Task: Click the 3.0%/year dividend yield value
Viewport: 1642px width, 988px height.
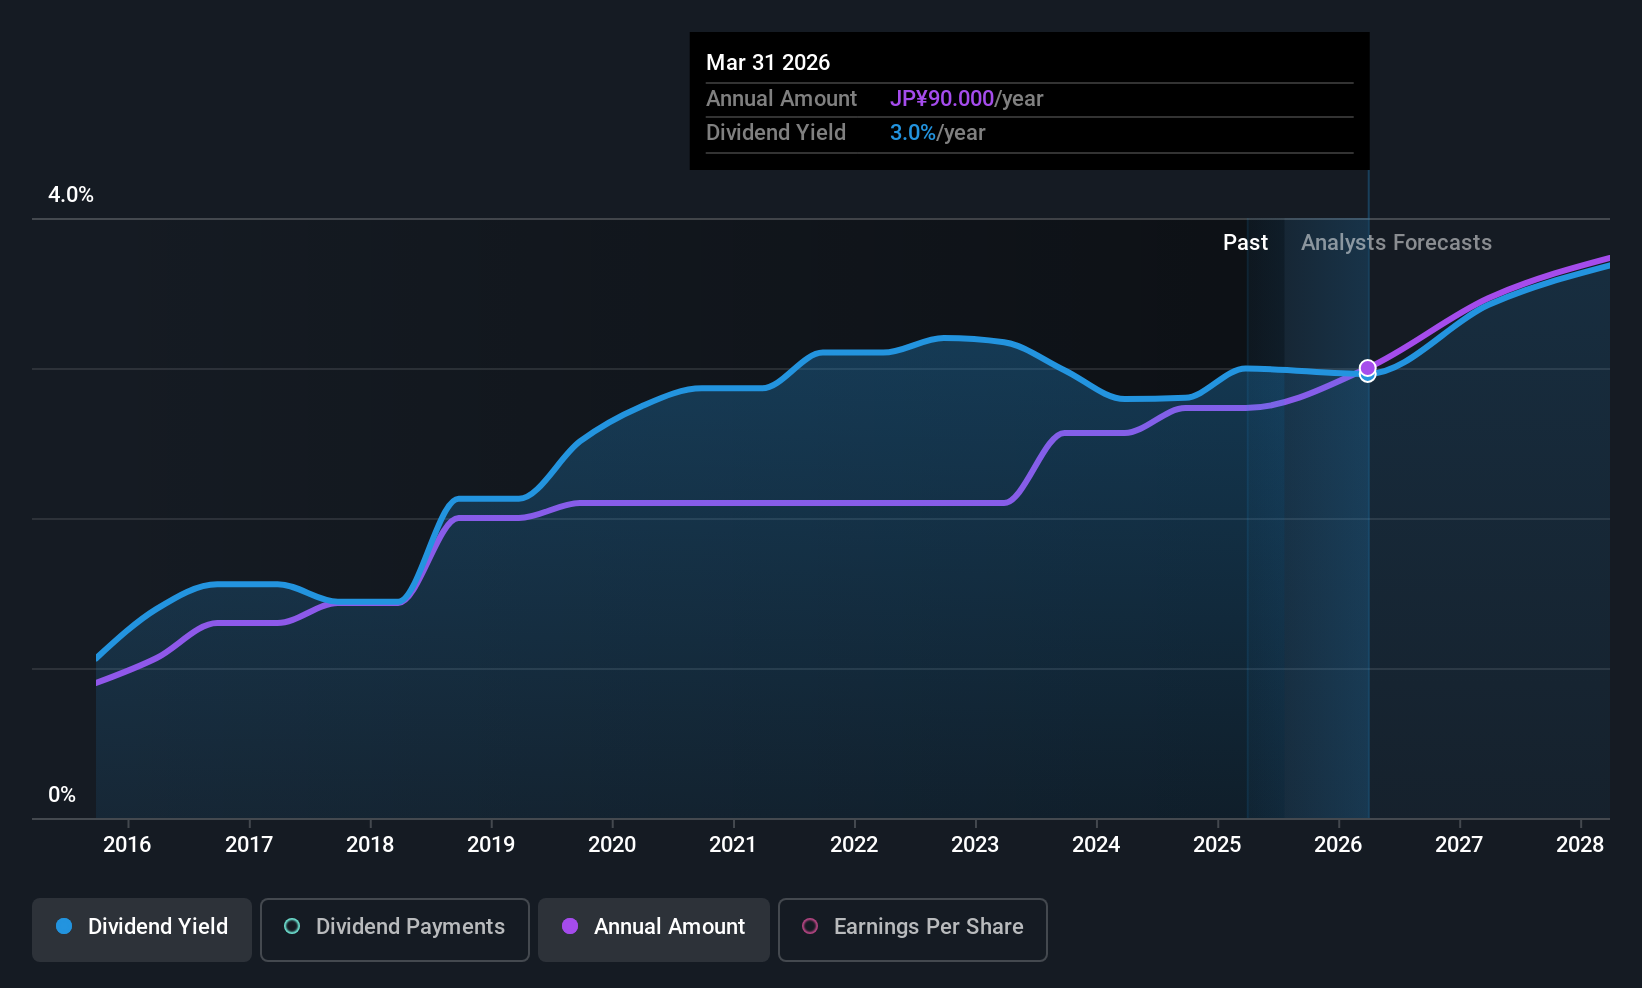Action: [x=937, y=133]
